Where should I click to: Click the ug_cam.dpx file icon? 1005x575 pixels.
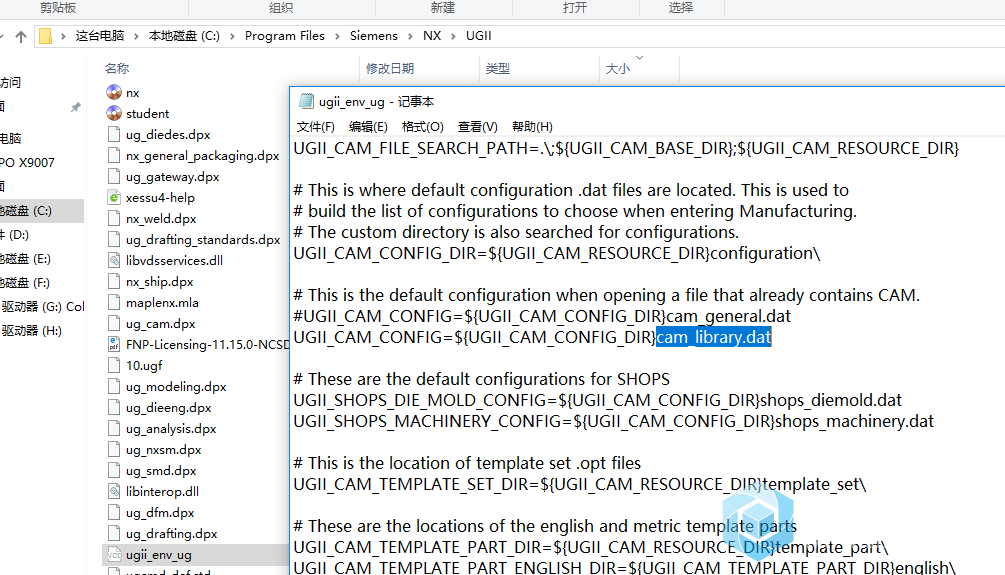[x=114, y=324]
